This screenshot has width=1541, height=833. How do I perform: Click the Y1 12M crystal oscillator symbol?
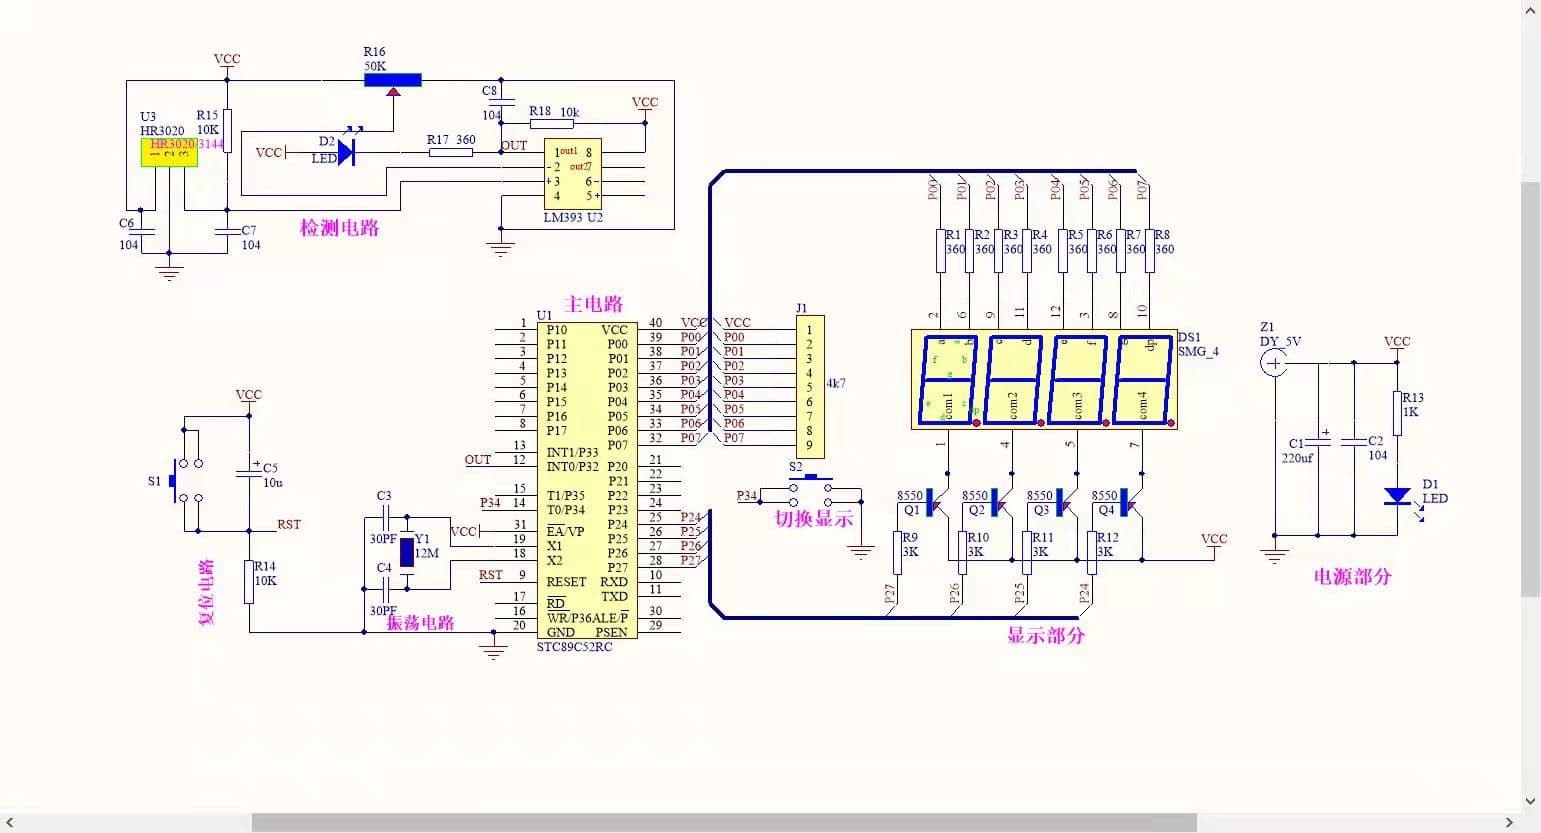click(x=407, y=551)
